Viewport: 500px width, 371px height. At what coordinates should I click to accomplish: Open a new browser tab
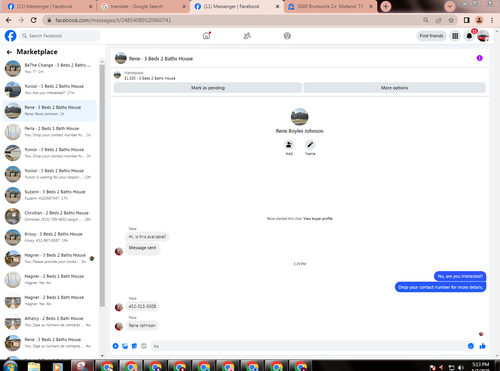[x=386, y=6]
